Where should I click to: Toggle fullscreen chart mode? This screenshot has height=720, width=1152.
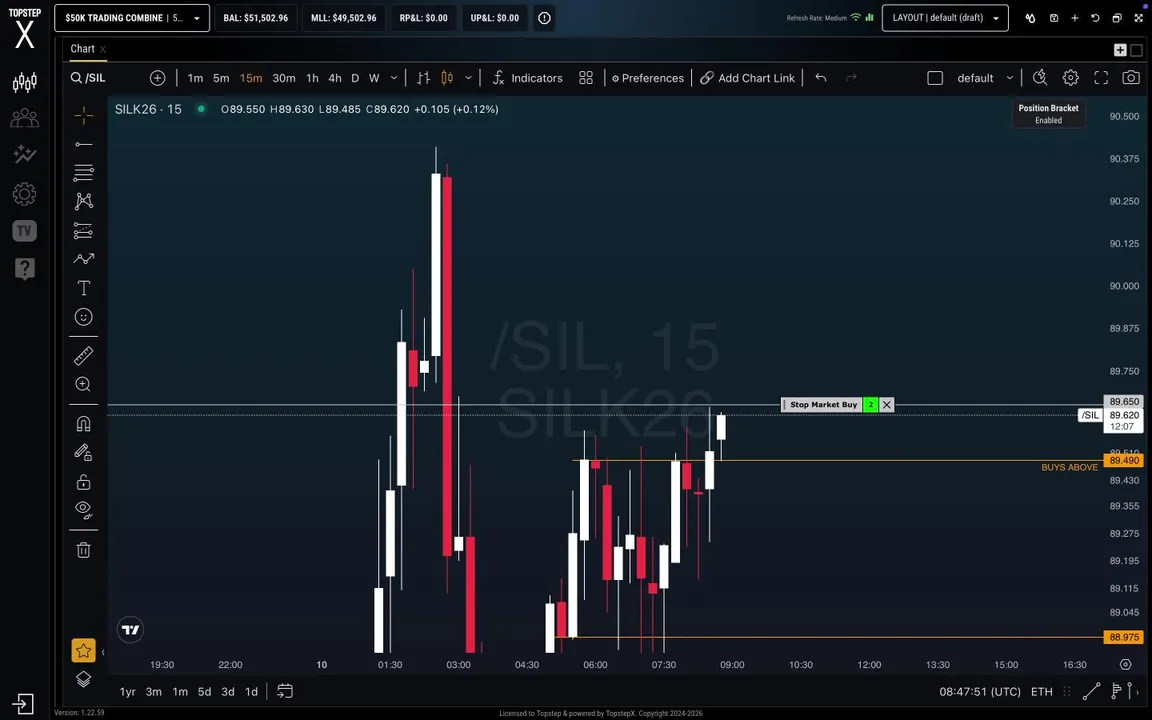(x=1101, y=78)
